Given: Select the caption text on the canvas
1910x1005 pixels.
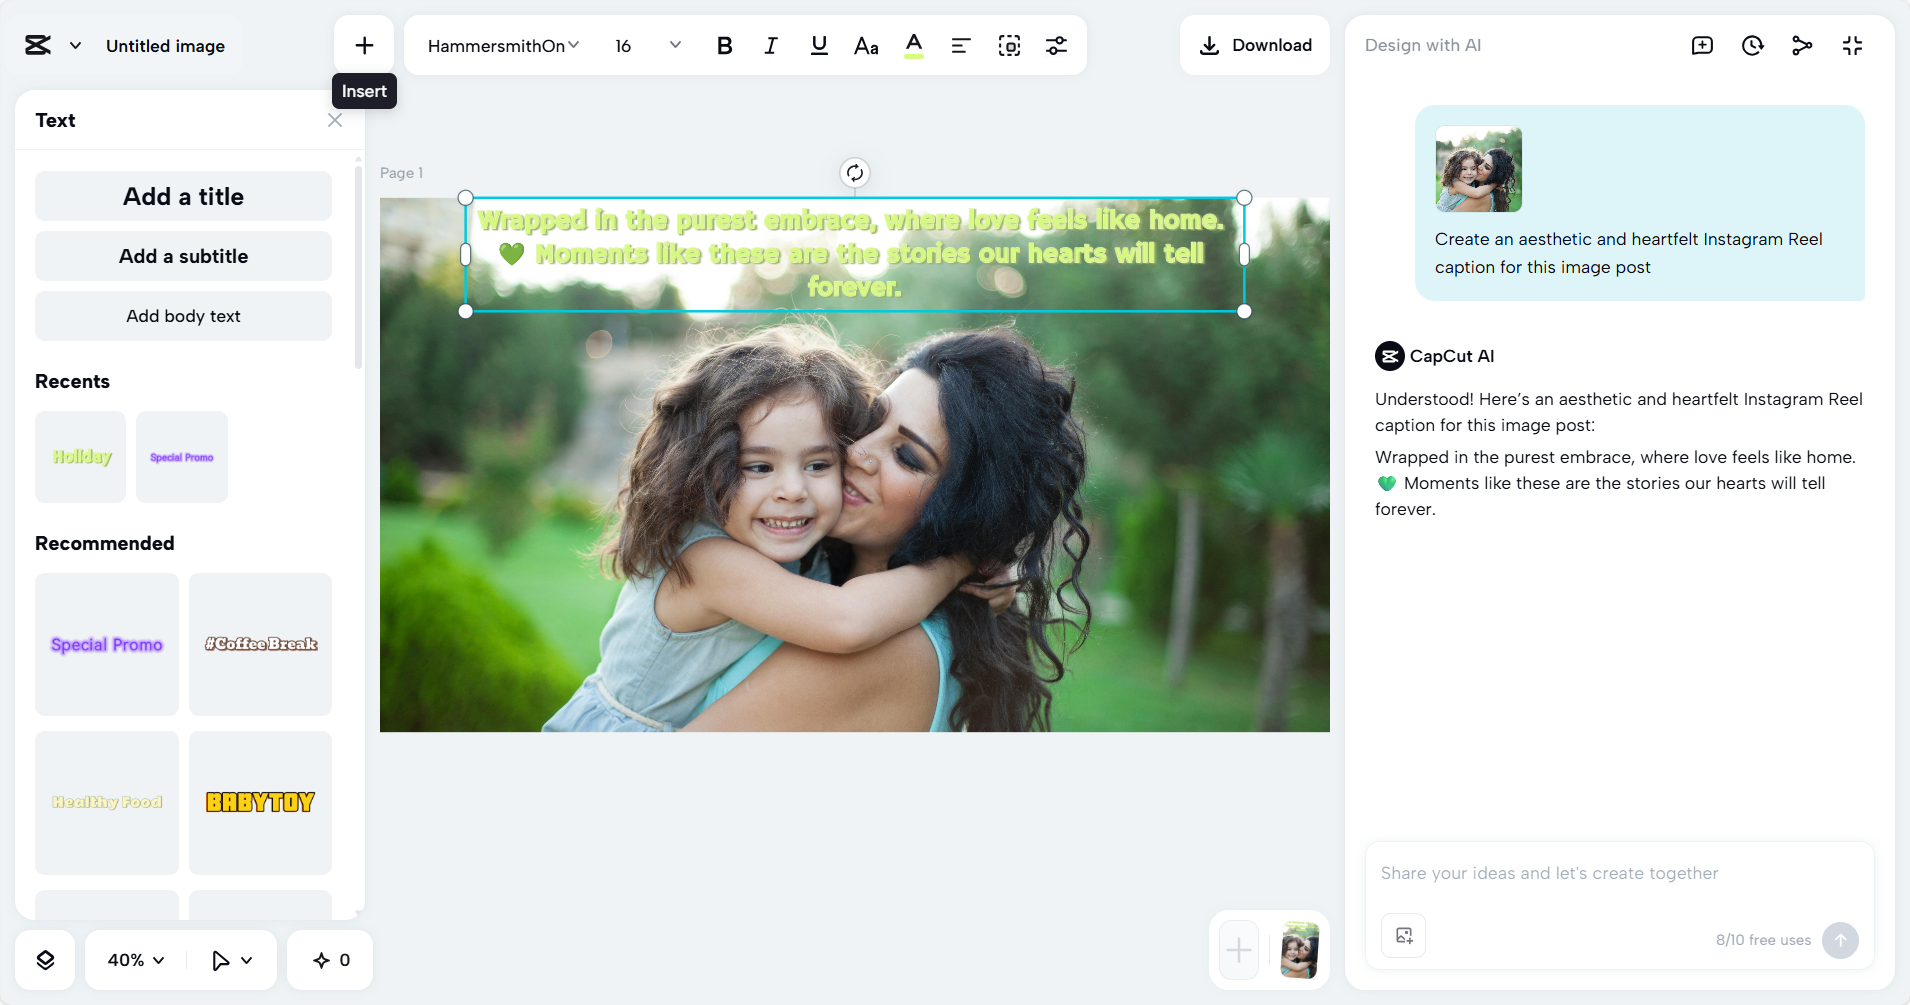Looking at the screenshot, I should click(852, 254).
